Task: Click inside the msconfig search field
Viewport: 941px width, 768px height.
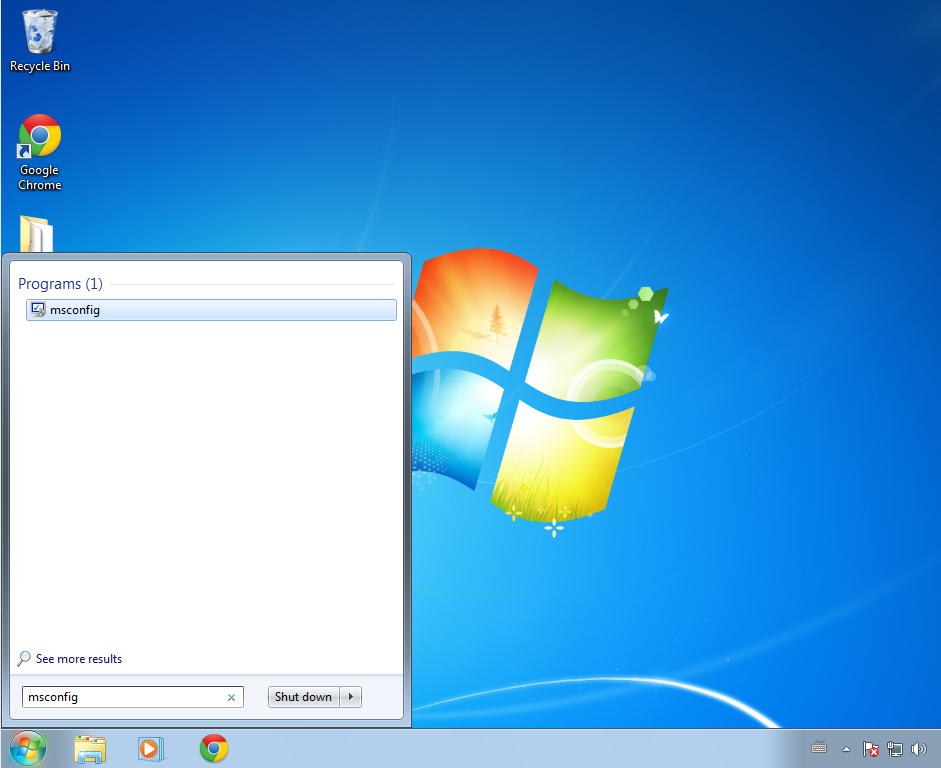Action: (120, 697)
